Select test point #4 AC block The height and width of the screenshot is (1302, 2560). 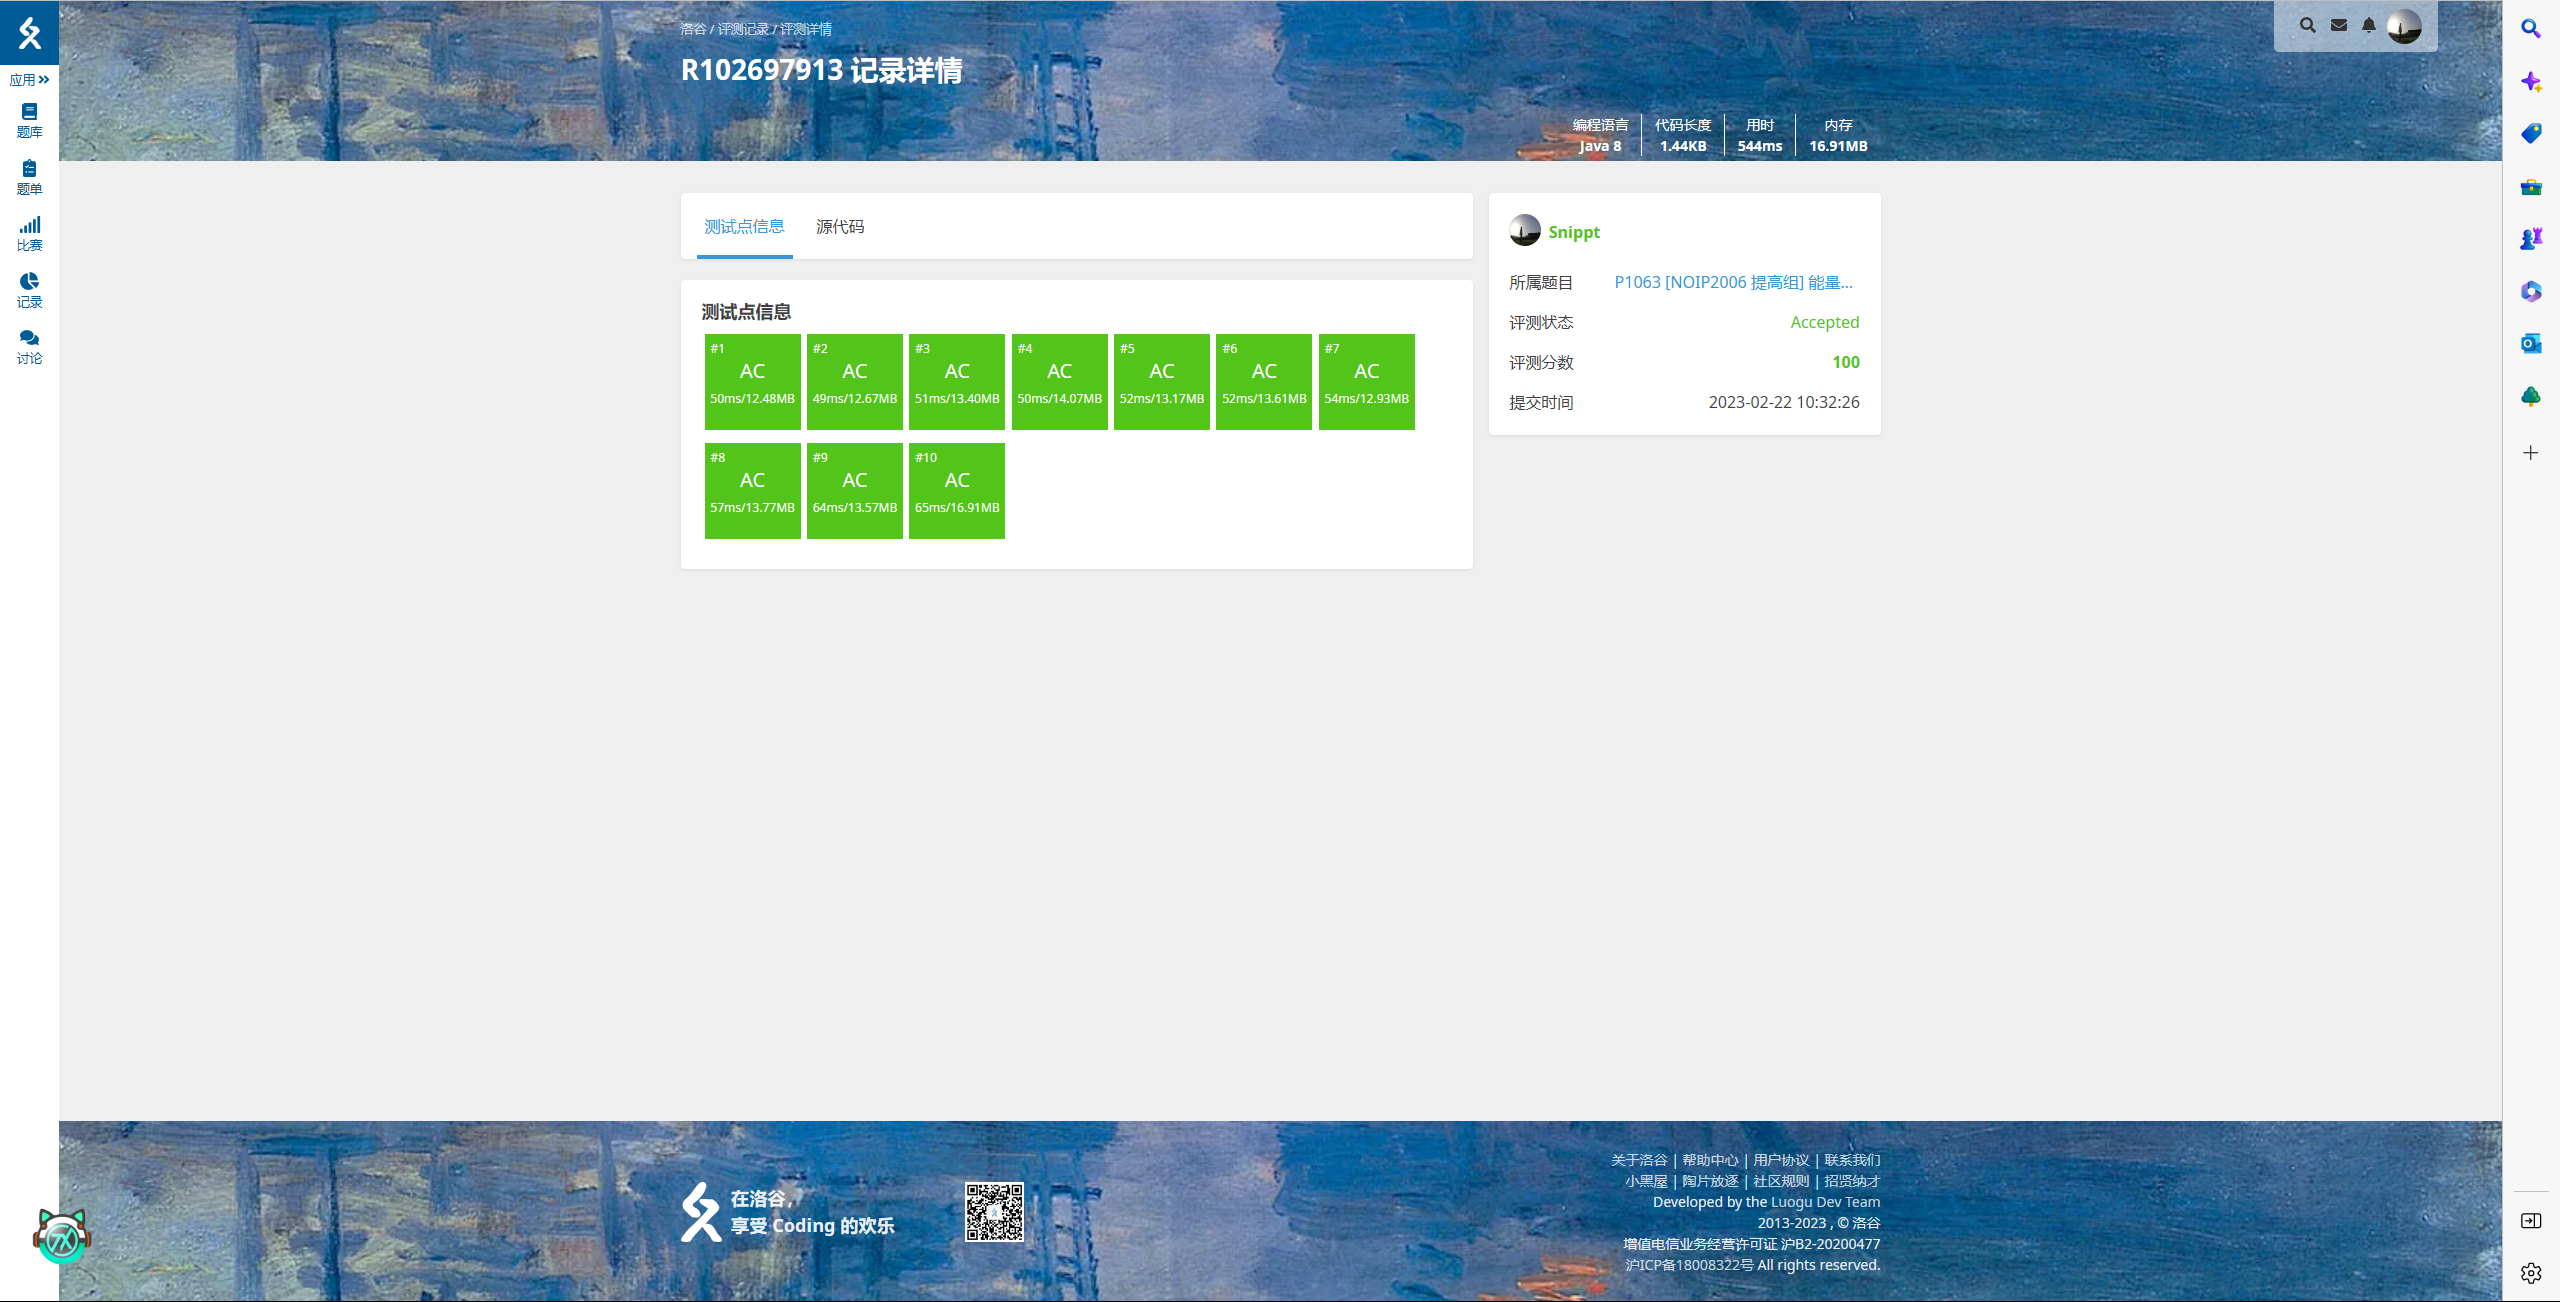pos(1060,382)
